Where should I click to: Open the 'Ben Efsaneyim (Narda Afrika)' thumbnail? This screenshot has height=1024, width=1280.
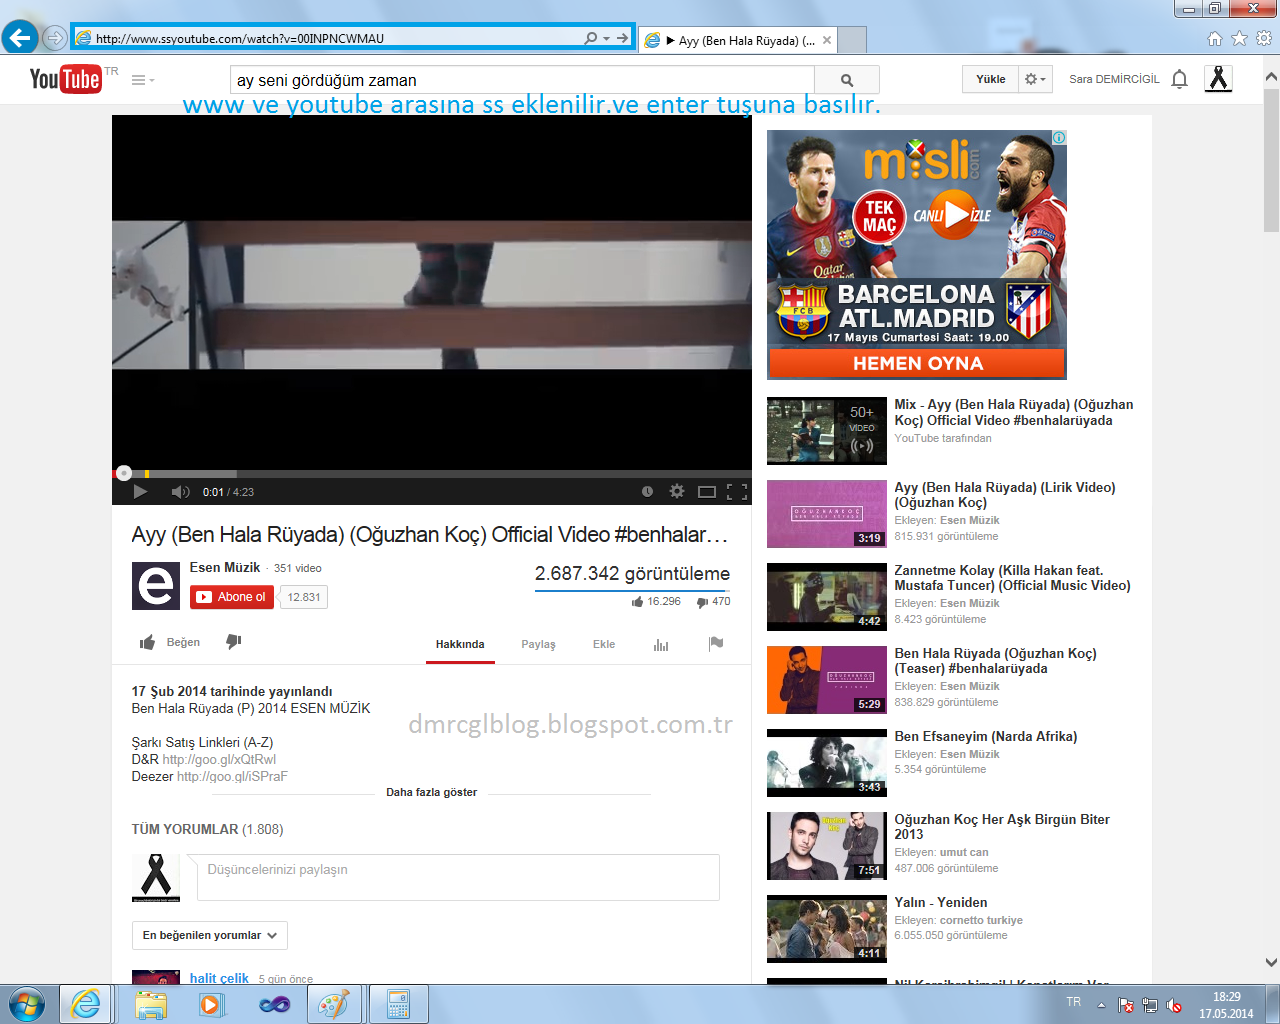click(x=827, y=763)
